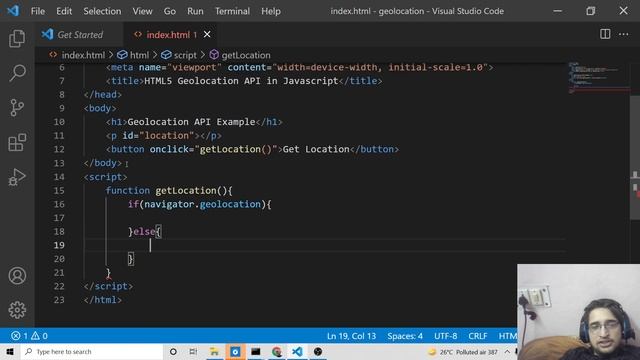Viewport: 640px width, 360px height.
Task: Click the Windows Start button
Action: click(x=10, y=351)
